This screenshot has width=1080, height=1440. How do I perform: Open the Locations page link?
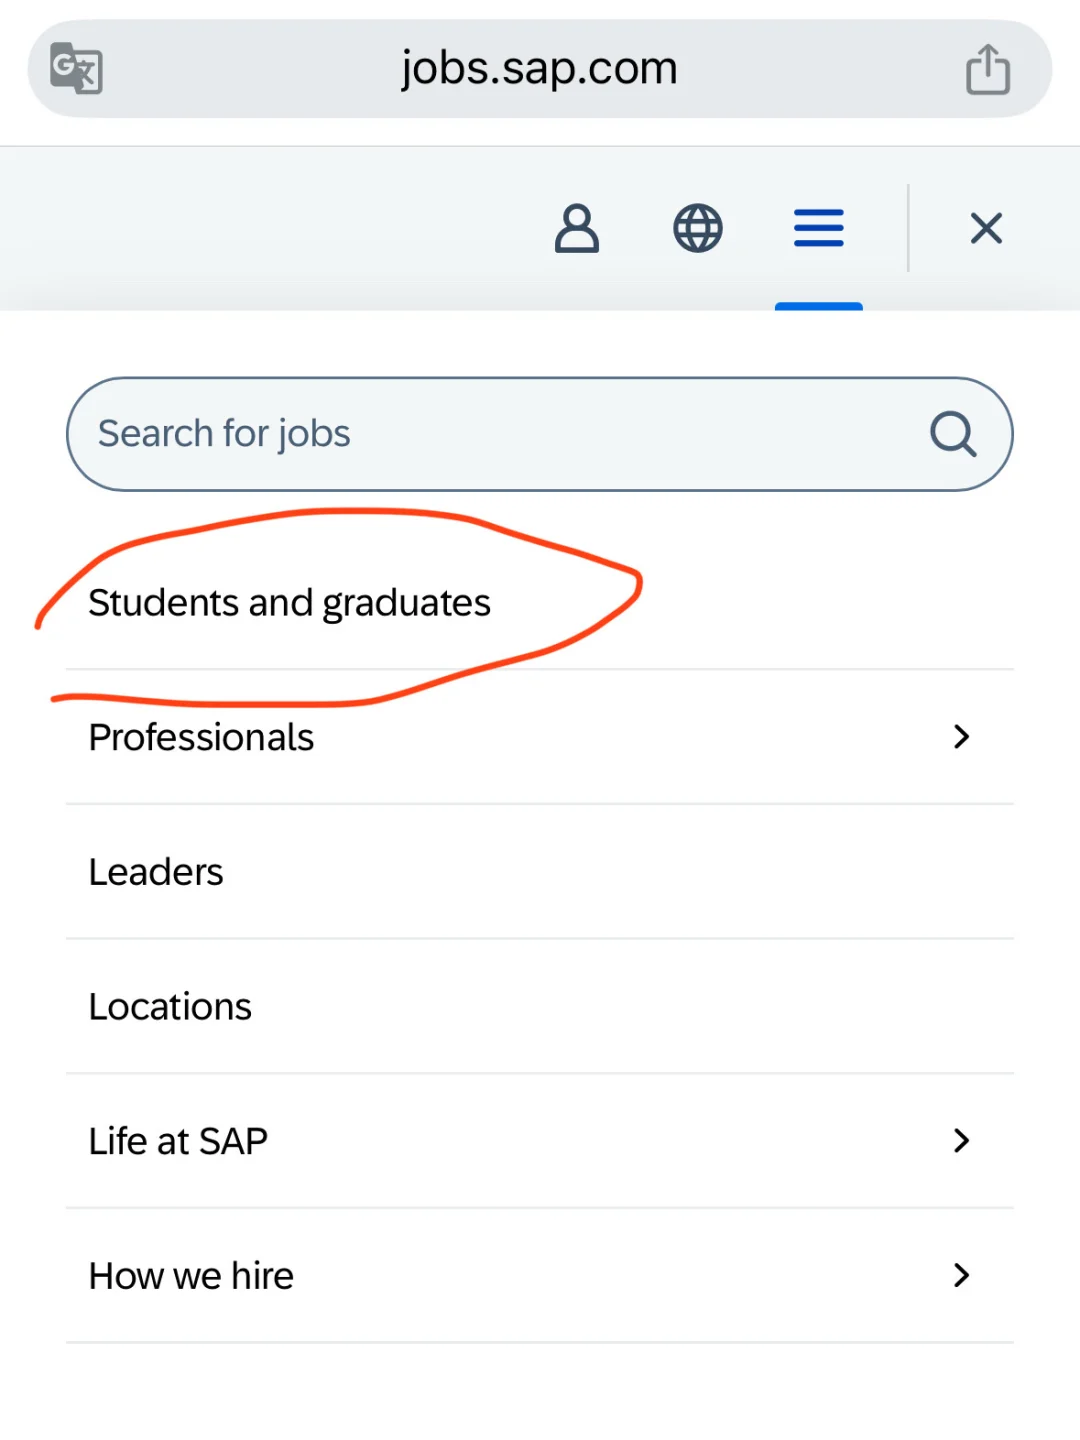(x=170, y=1007)
